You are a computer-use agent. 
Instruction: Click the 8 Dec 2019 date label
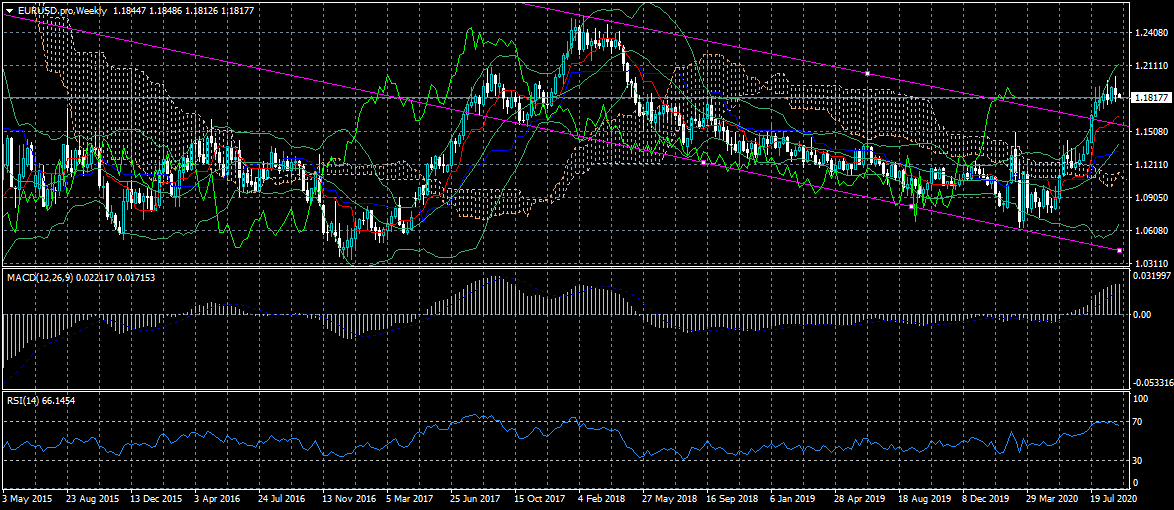pyautogui.click(x=985, y=497)
